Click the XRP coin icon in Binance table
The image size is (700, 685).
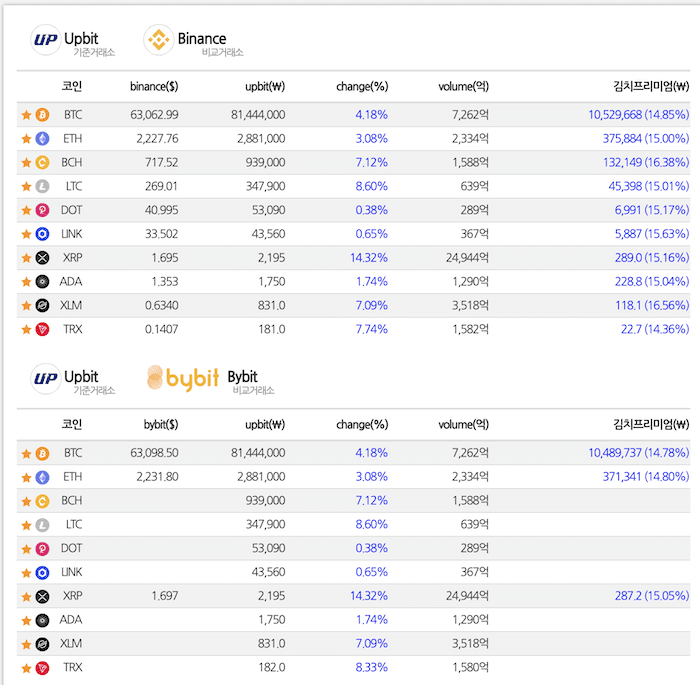point(42,258)
